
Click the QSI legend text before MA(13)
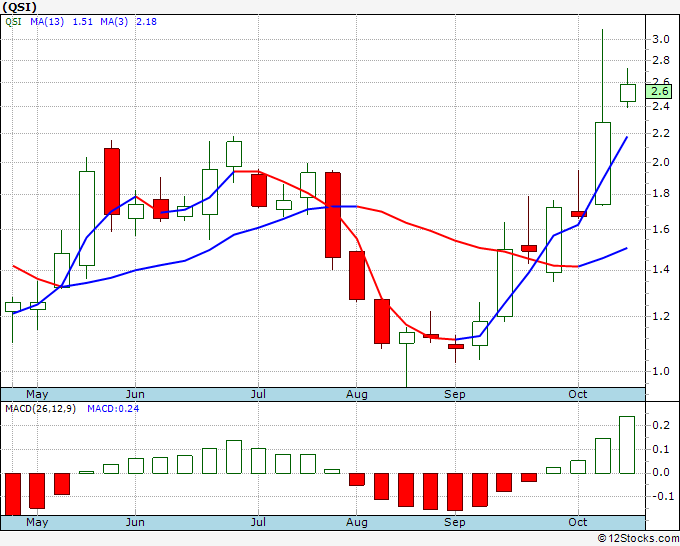pos(13,22)
